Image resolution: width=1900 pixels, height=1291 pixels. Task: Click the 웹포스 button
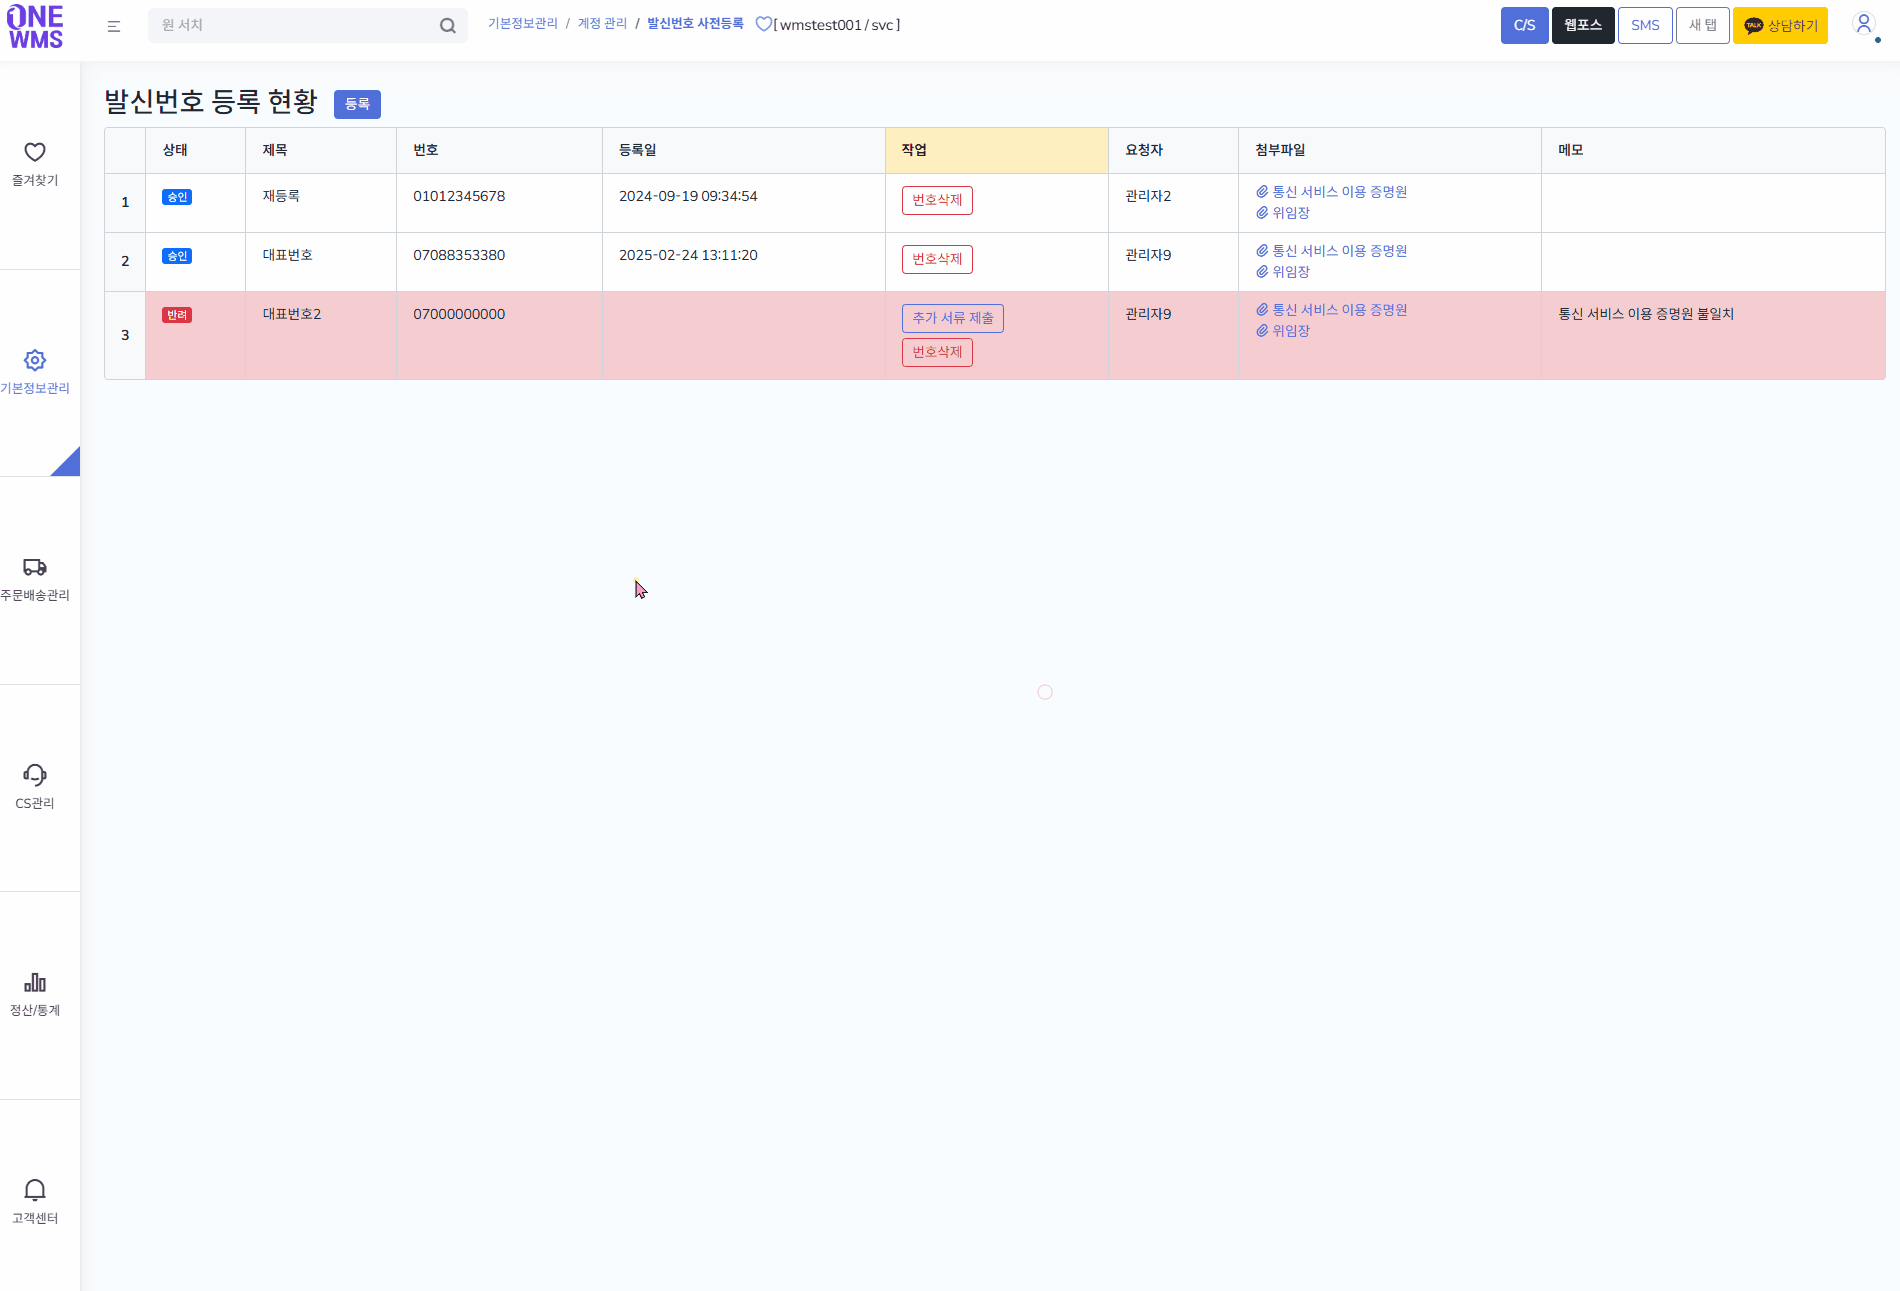click(x=1583, y=26)
